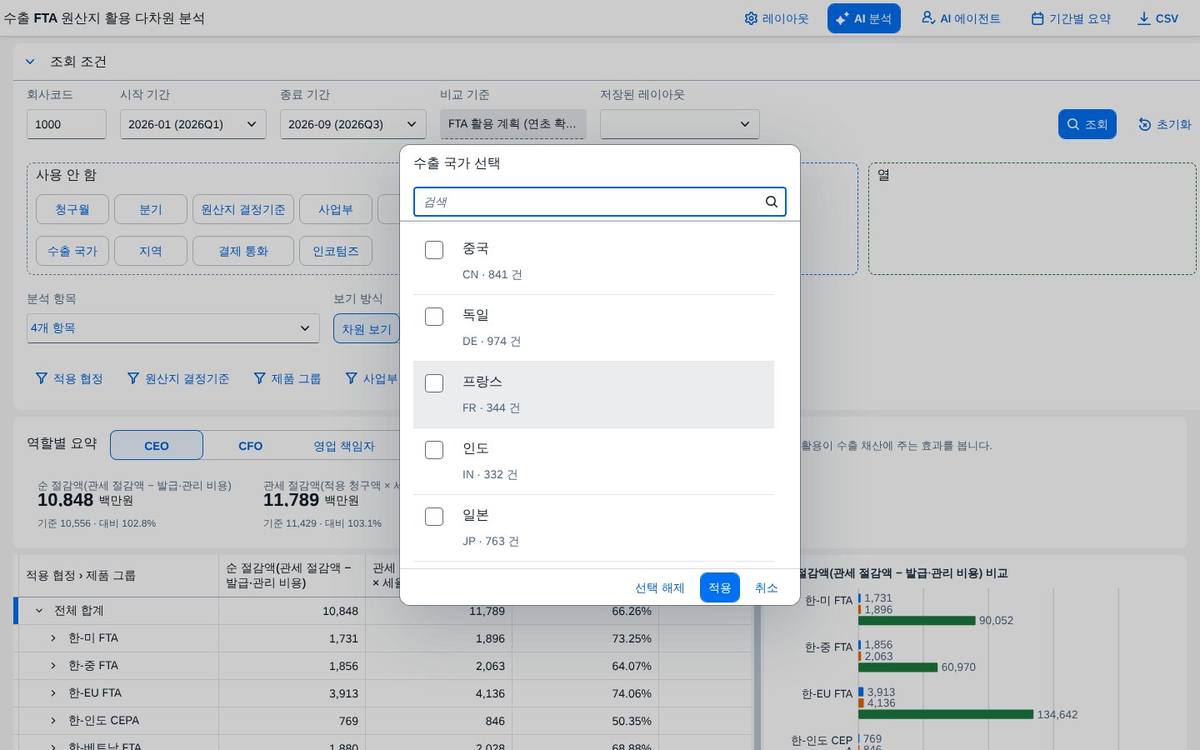Viewport: 1200px width, 750px height.
Task: Select the 수출 국가 dimension chip
Action: pos(72,251)
